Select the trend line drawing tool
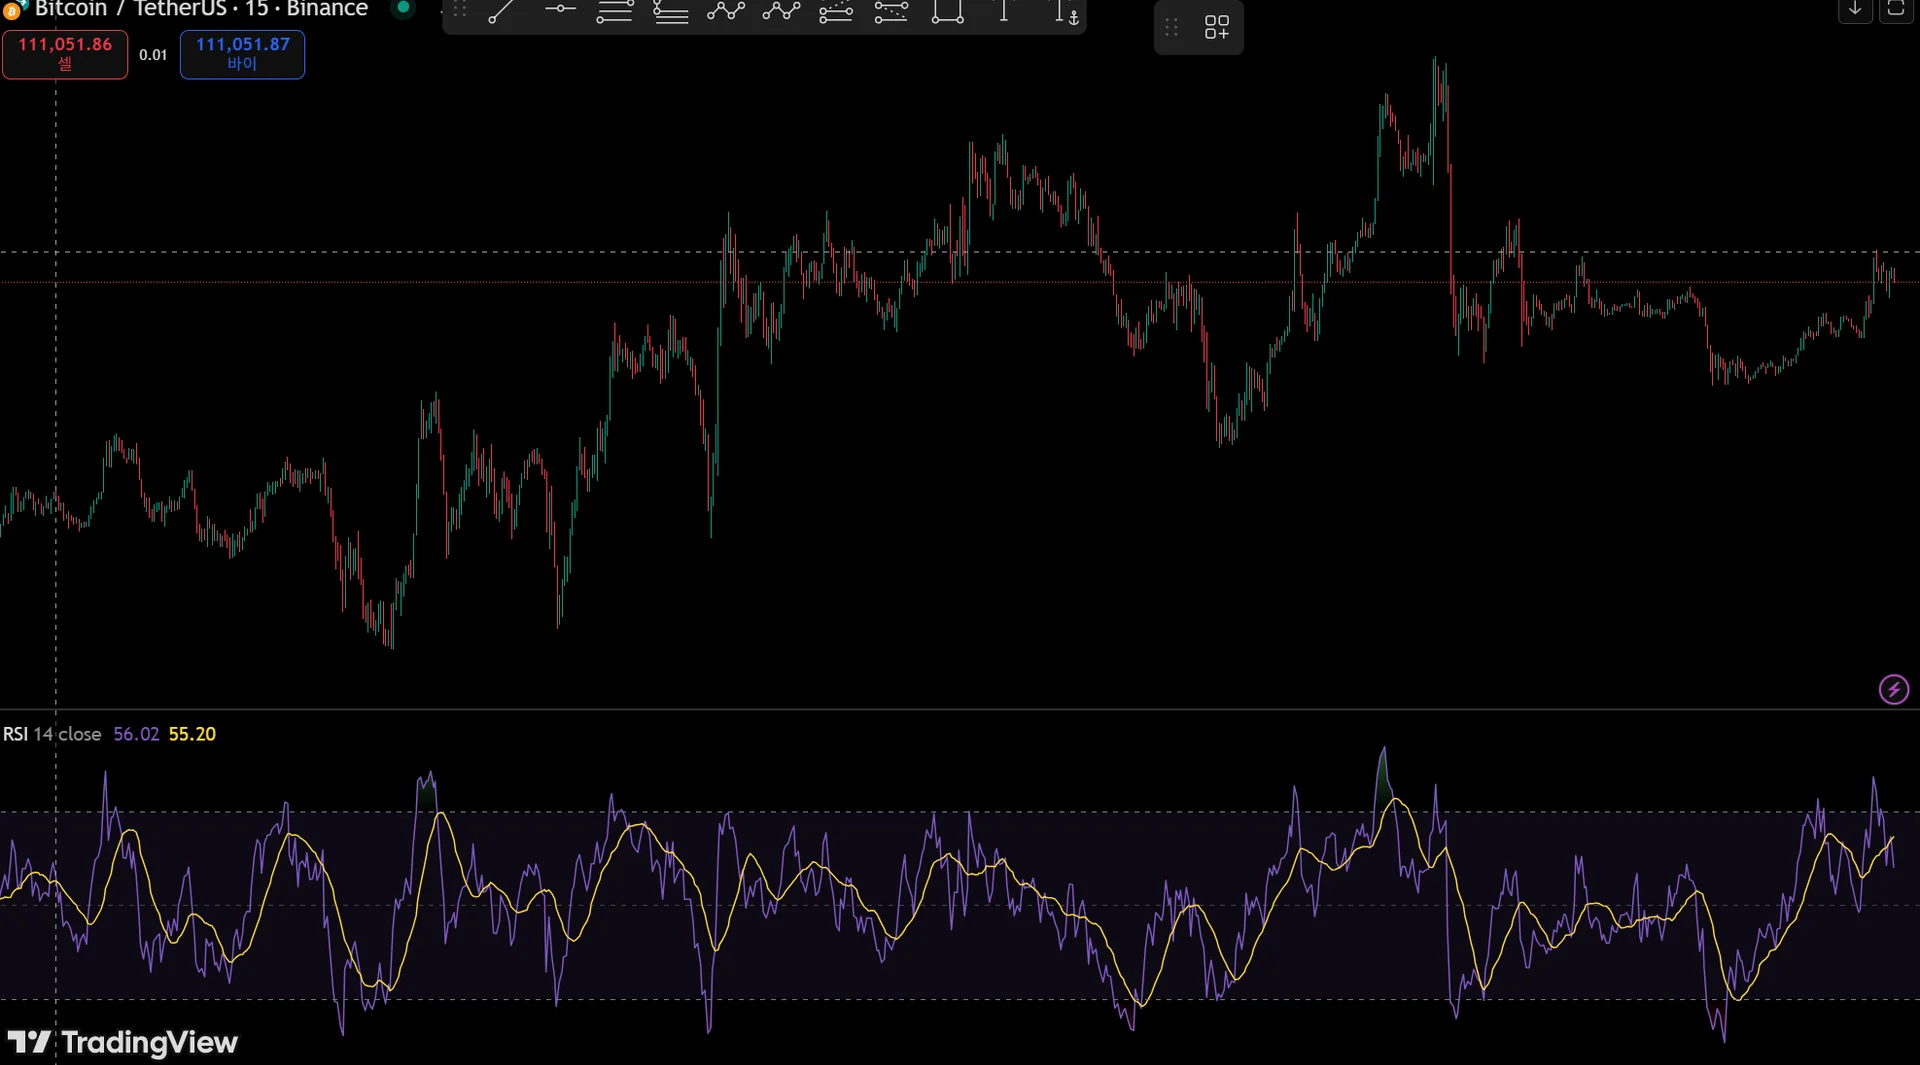Viewport: 1920px width, 1065px height. click(500, 12)
